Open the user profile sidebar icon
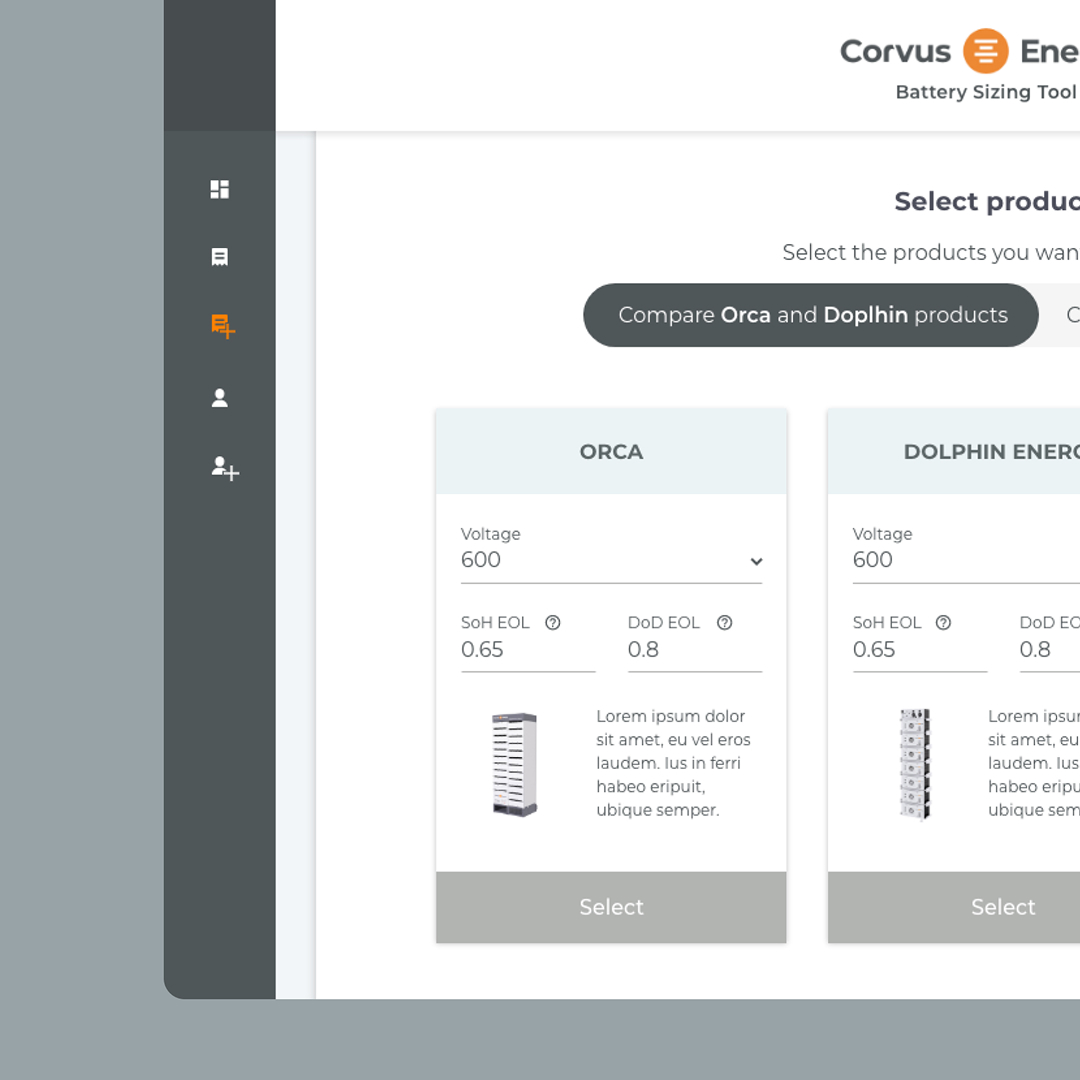 219,398
